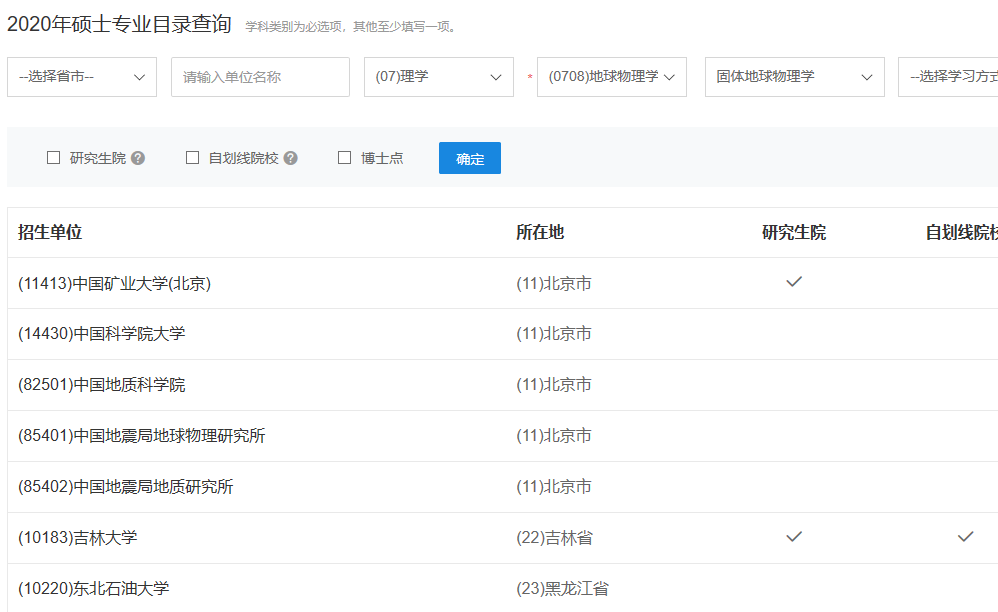The width and height of the screenshot is (998, 612).
Task: Click the blue 确定 button
Action: [x=470, y=158]
